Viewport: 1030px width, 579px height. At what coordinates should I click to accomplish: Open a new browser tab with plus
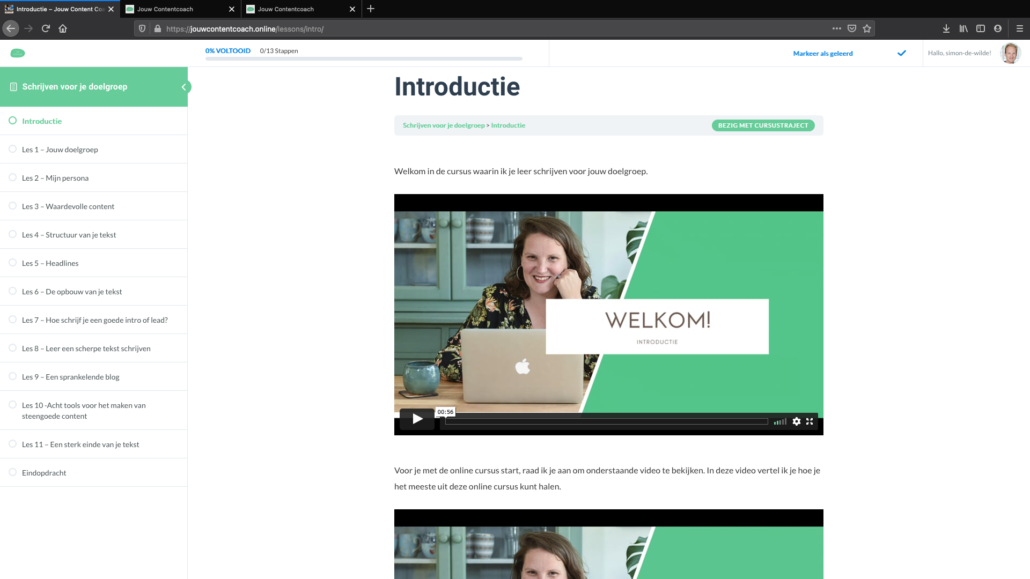pyautogui.click(x=370, y=9)
